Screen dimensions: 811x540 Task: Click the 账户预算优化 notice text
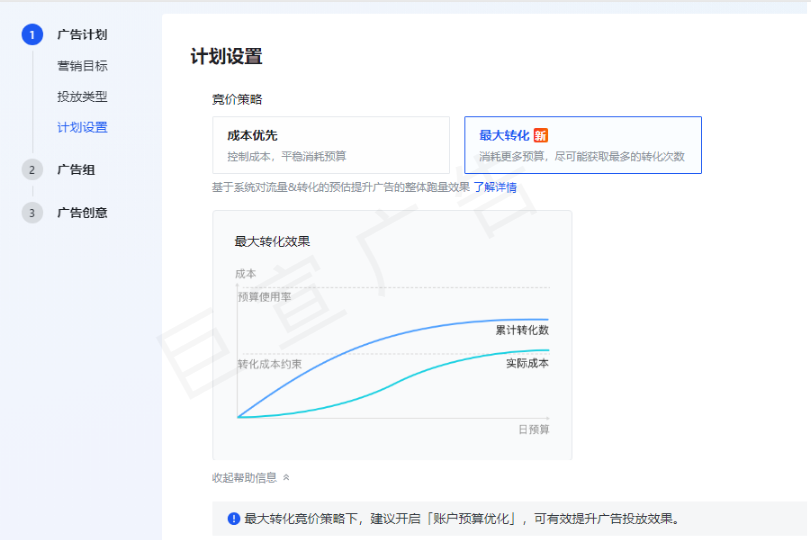click(x=473, y=518)
